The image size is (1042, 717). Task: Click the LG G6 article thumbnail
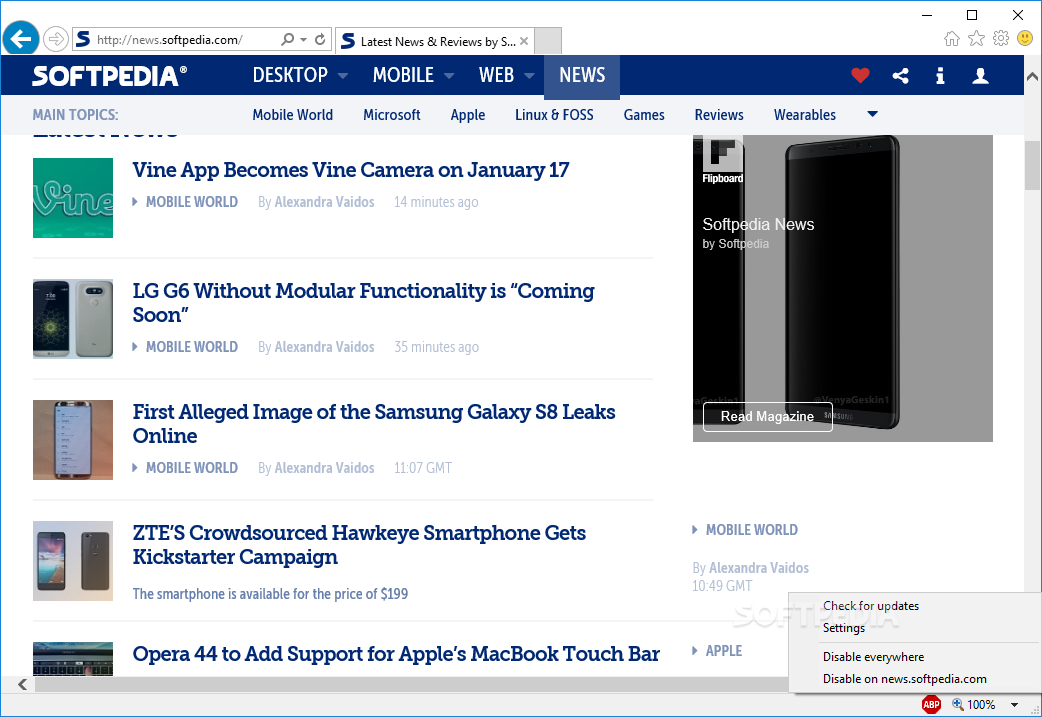[x=73, y=319]
